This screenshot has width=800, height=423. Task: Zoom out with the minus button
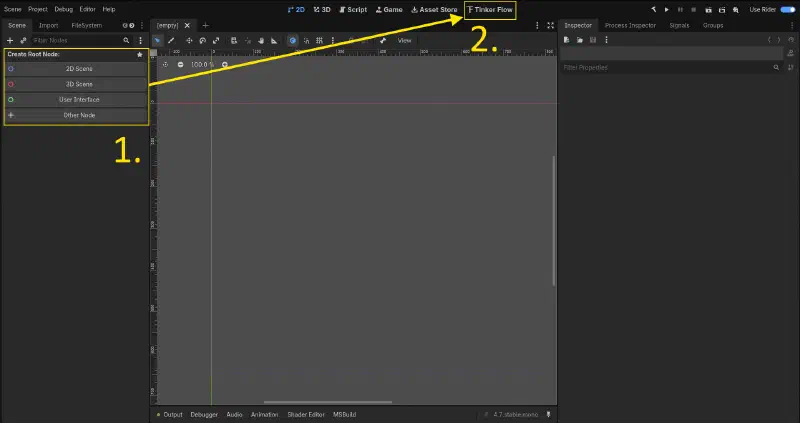tap(180, 65)
